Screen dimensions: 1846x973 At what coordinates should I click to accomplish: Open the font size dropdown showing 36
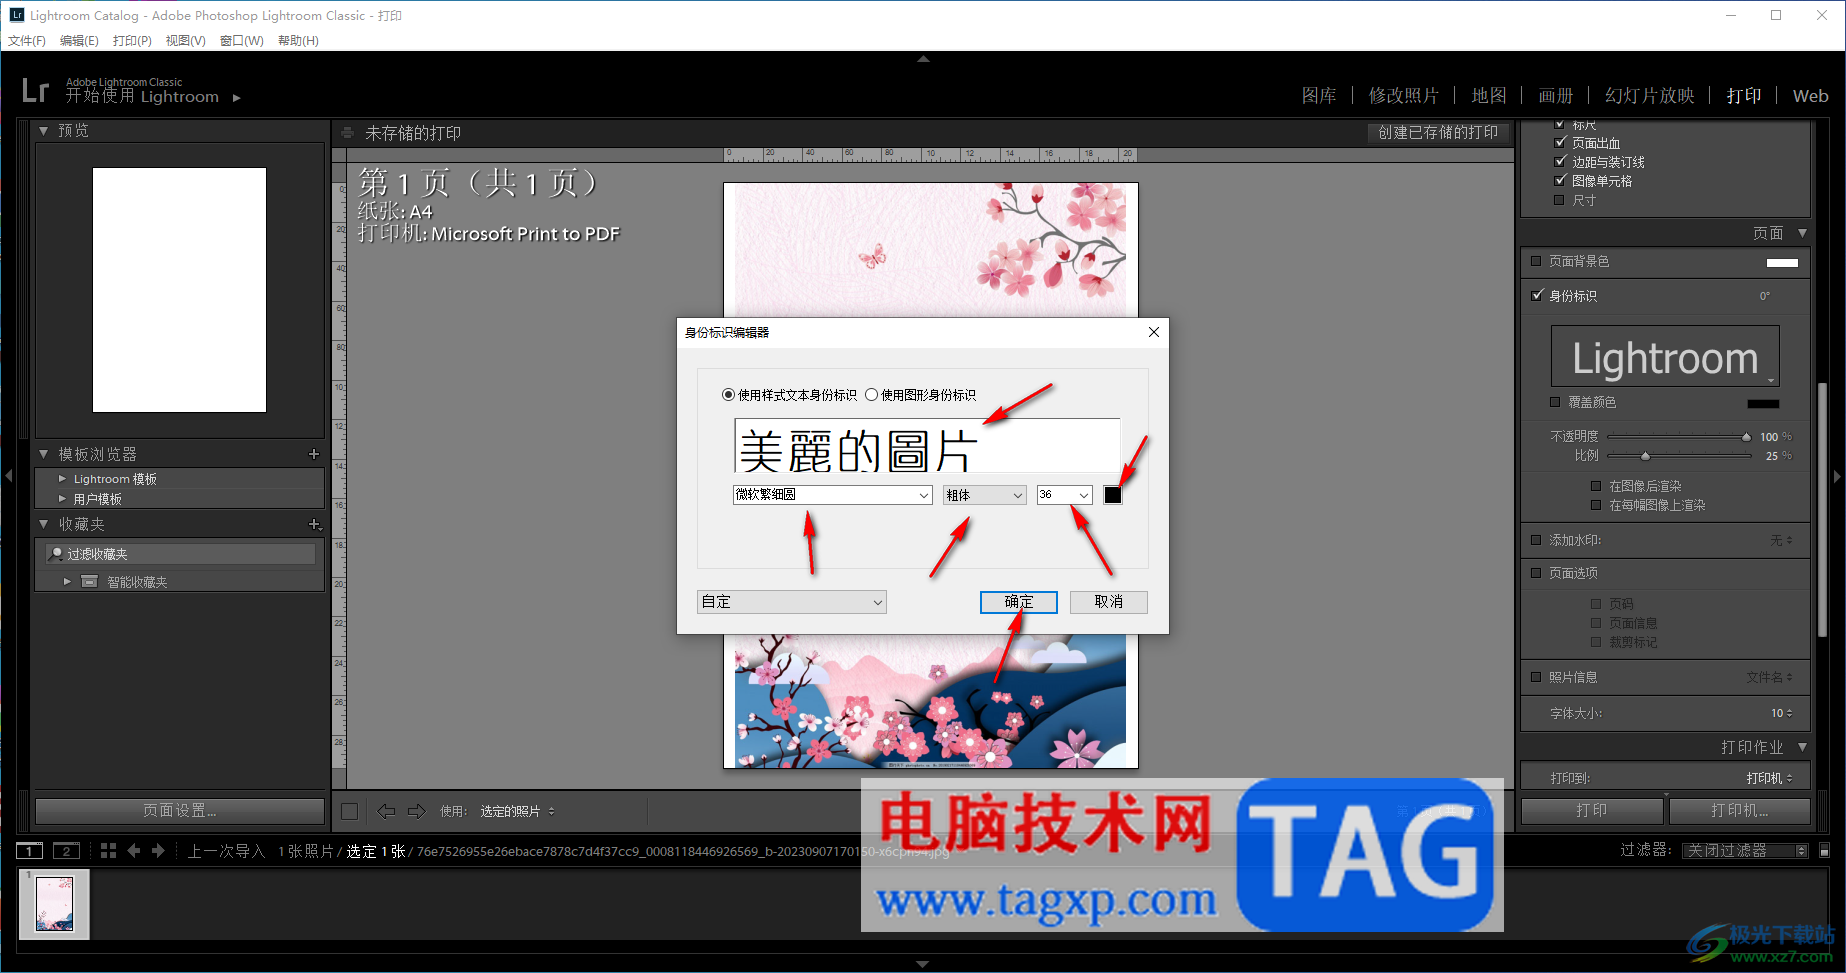click(x=1065, y=495)
